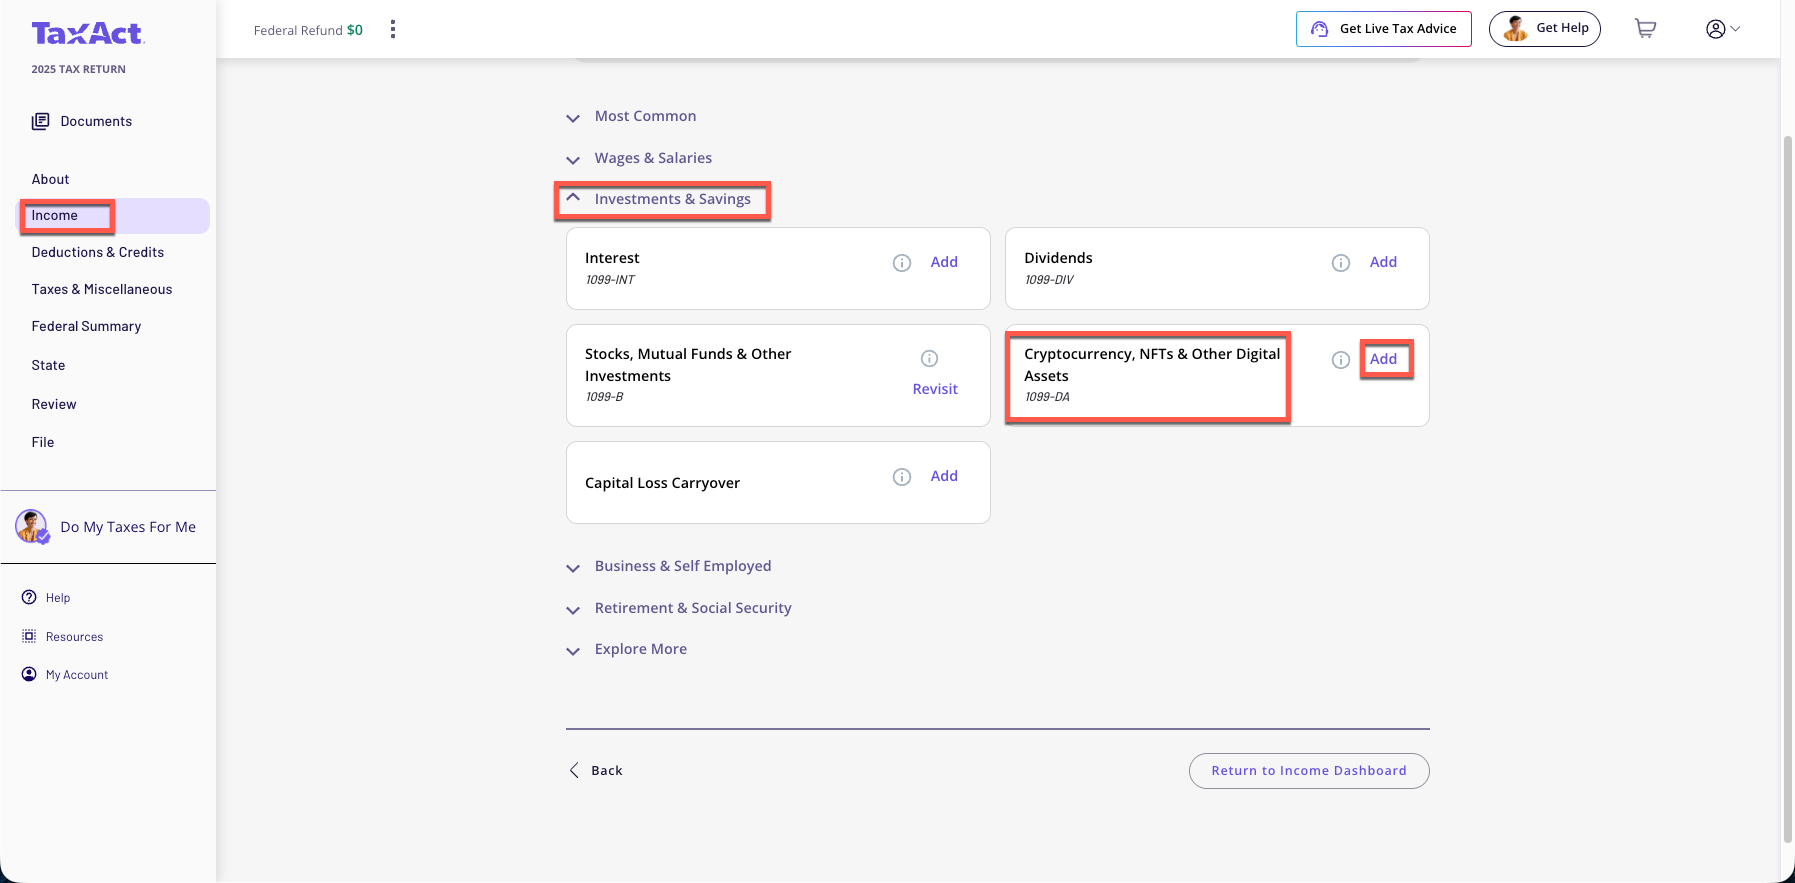This screenshot has width=1795, height=883.
Task: Click the shopping cart icon
Action: (1645, 29)
